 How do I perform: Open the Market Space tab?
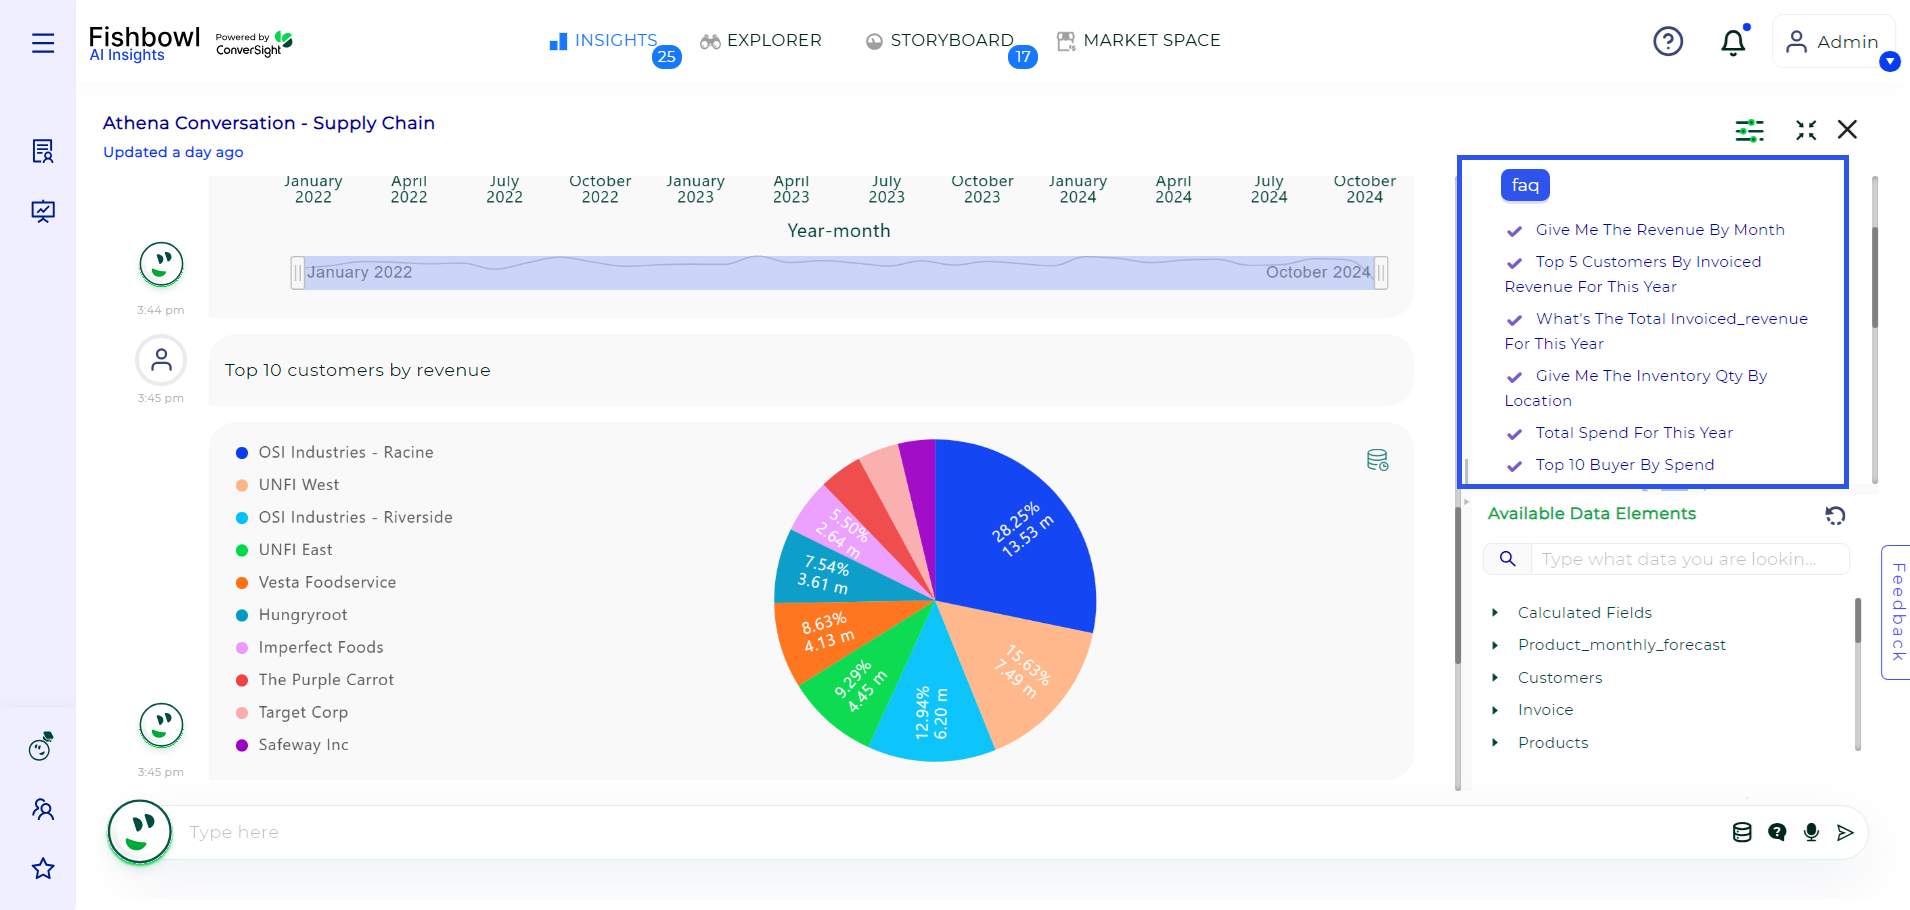1139,41
